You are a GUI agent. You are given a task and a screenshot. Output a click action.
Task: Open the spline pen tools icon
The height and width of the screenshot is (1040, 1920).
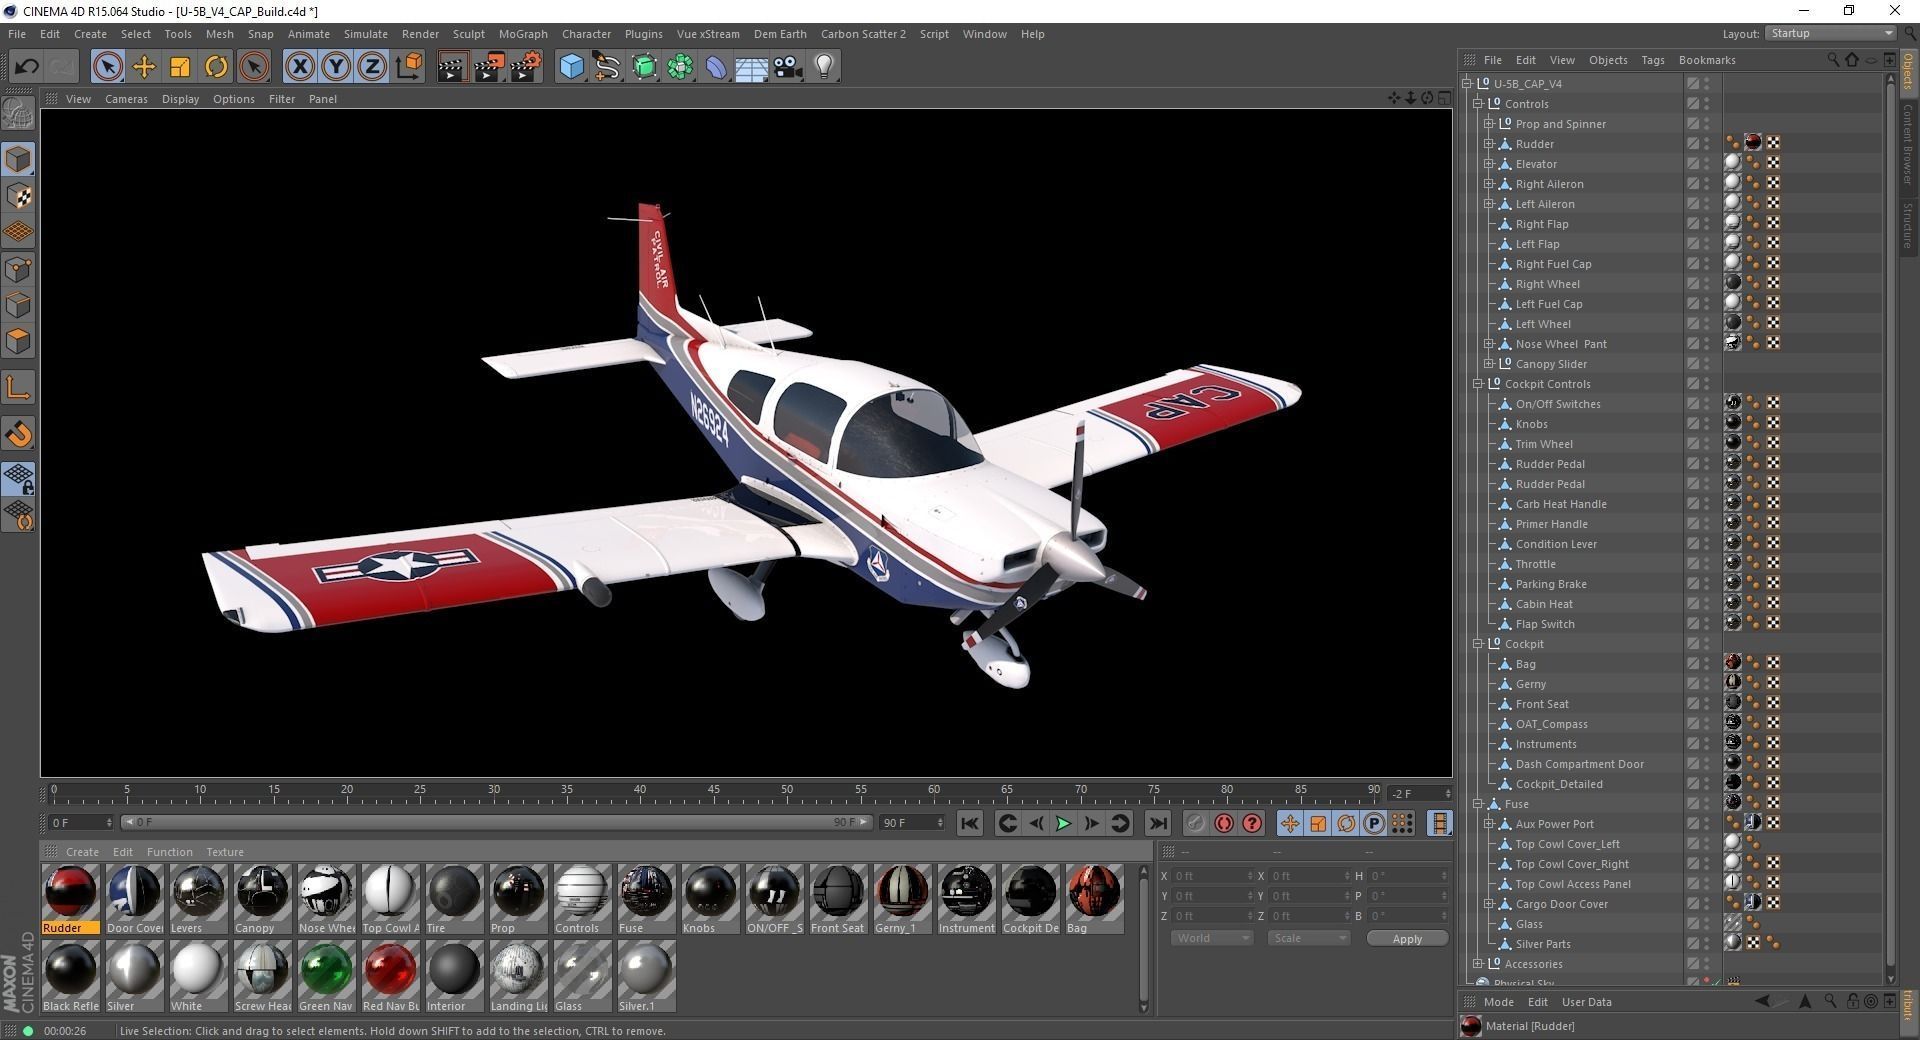click(607, 67)
